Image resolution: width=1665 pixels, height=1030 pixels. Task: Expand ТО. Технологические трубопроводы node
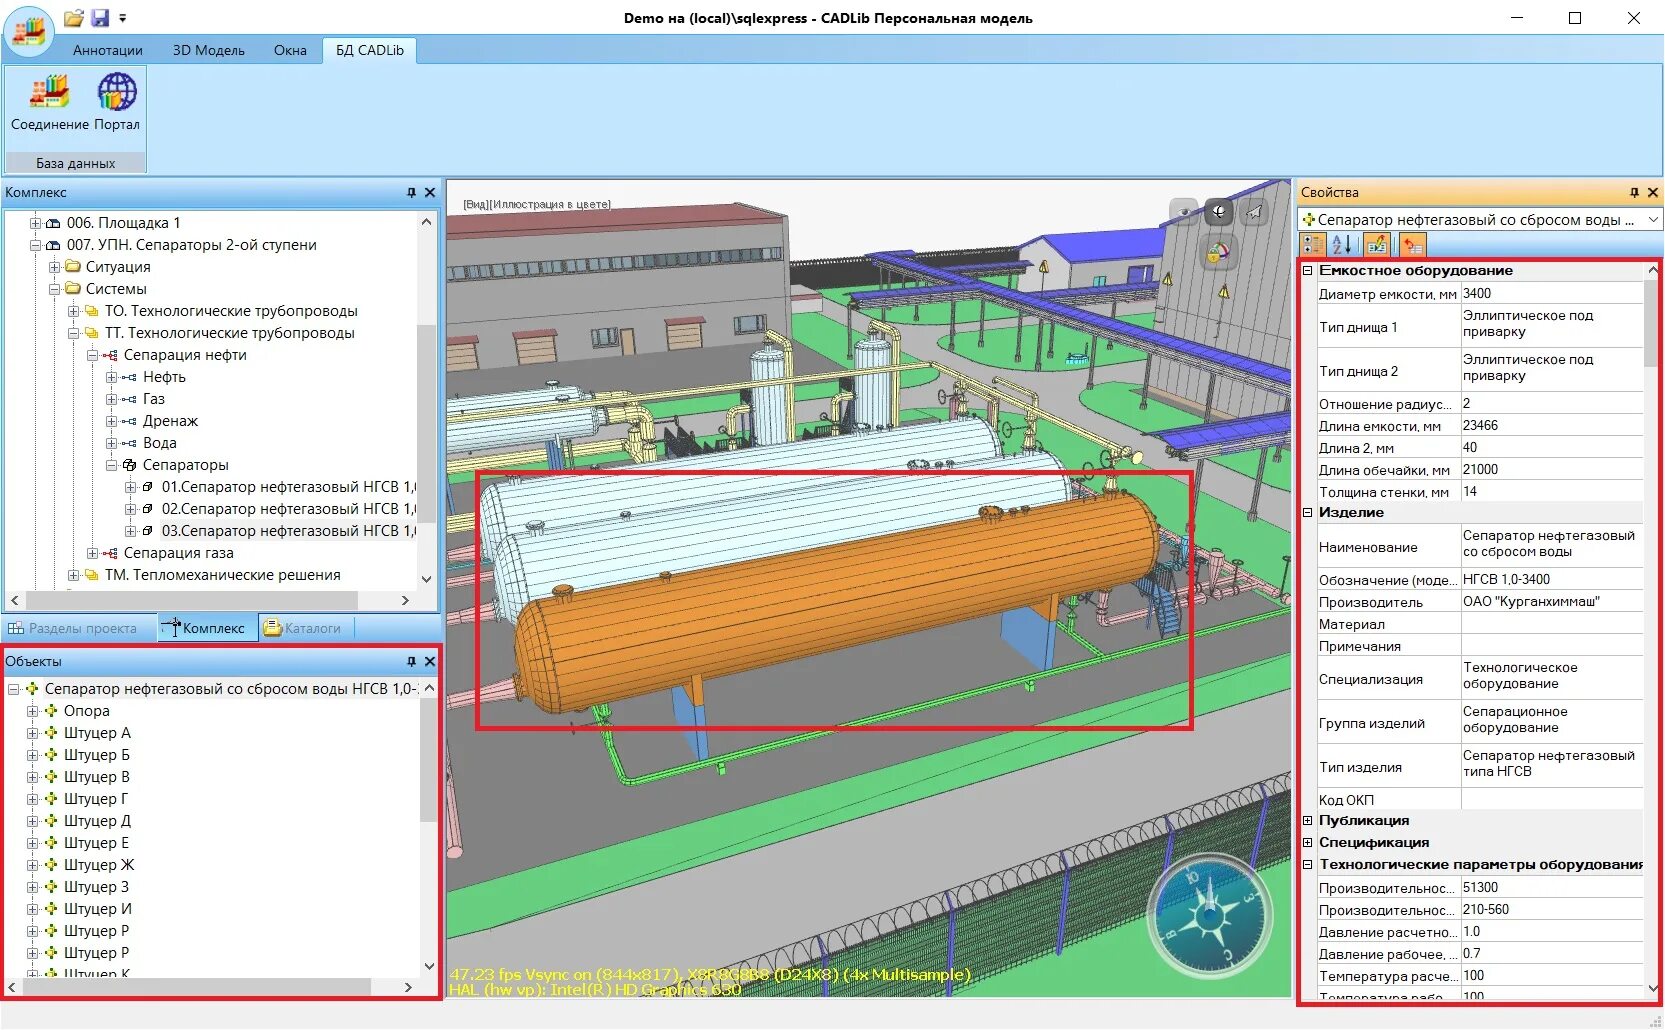point(73,311)
